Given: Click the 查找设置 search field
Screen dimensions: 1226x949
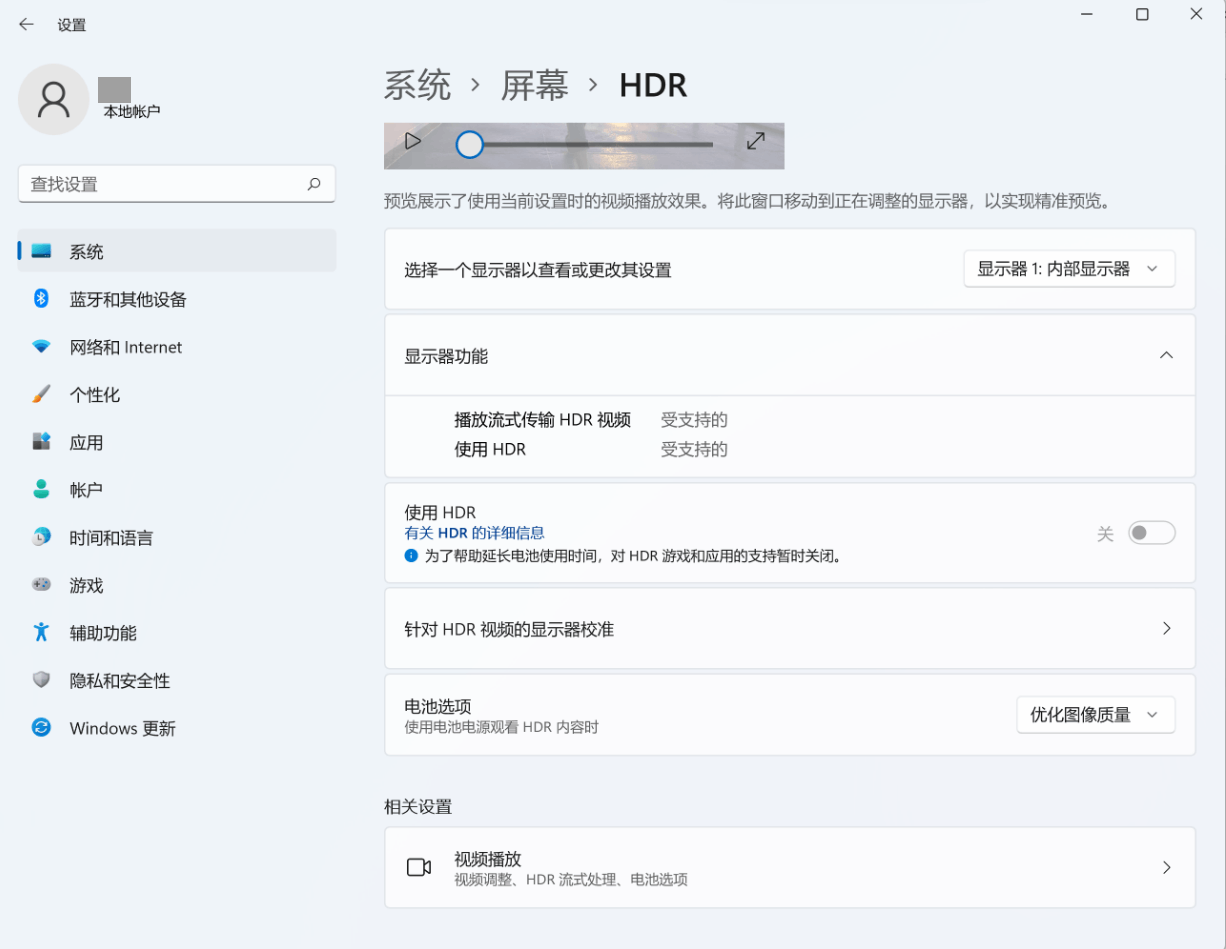Looking at the screenshot, I should (x=177, y=184).
